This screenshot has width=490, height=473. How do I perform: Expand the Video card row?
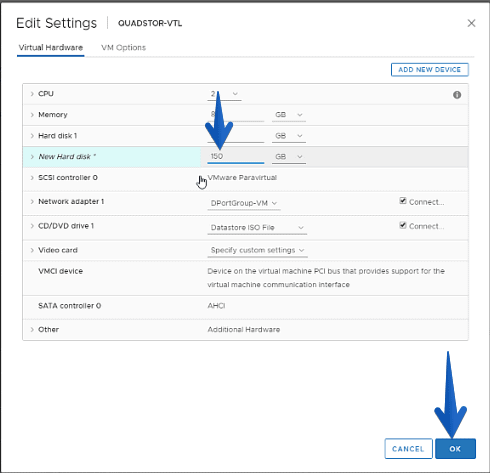32,250
